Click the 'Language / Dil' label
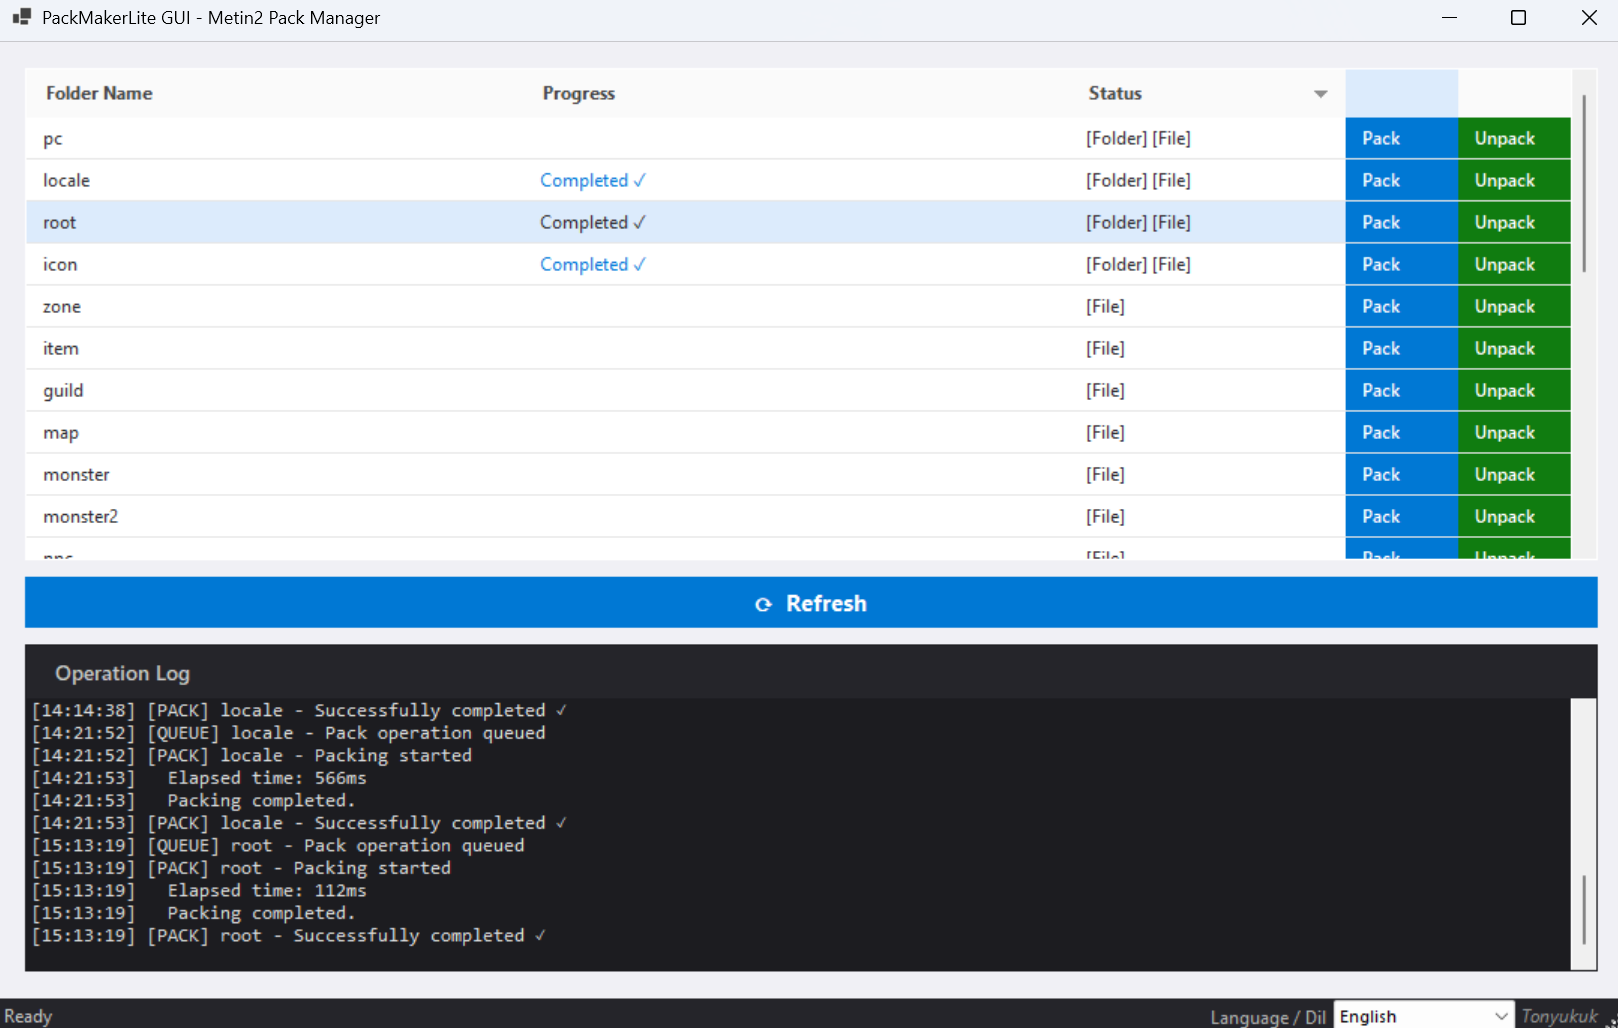1618x1028 pixels. [1268, 1017]
